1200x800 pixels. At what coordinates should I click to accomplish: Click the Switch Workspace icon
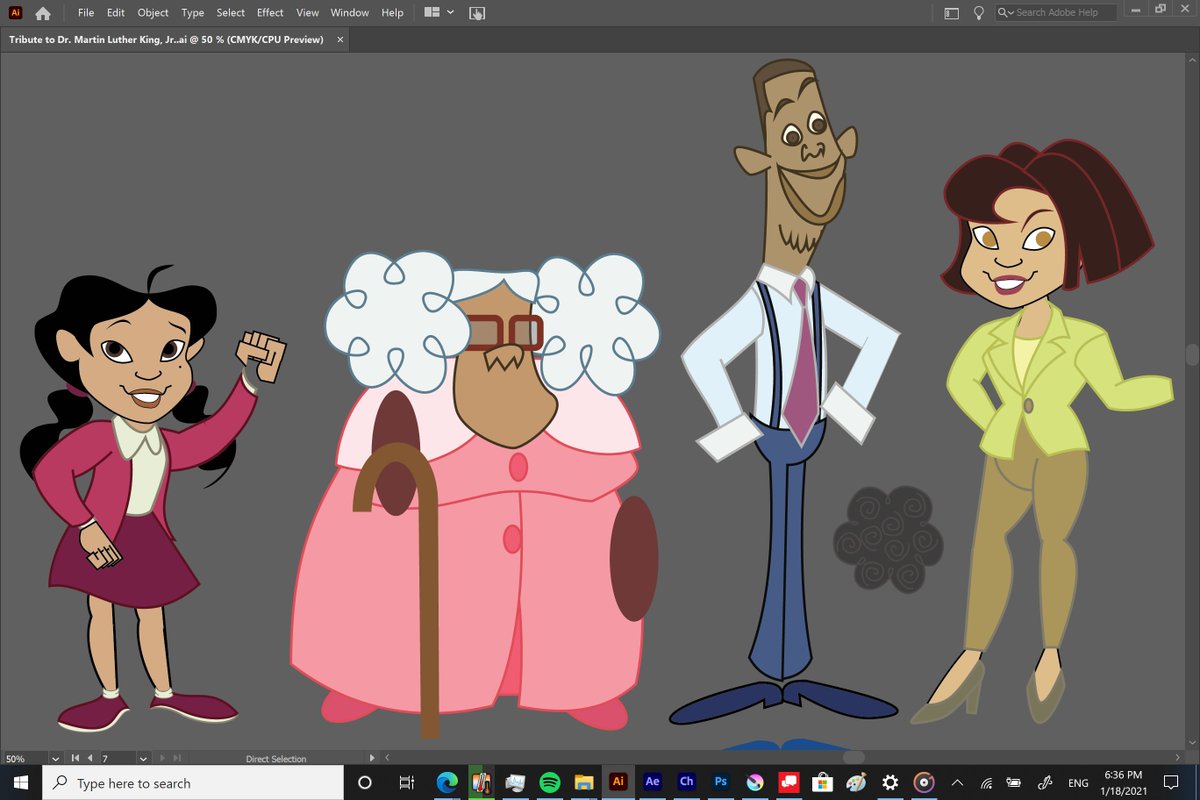click(x=951, y=13)
